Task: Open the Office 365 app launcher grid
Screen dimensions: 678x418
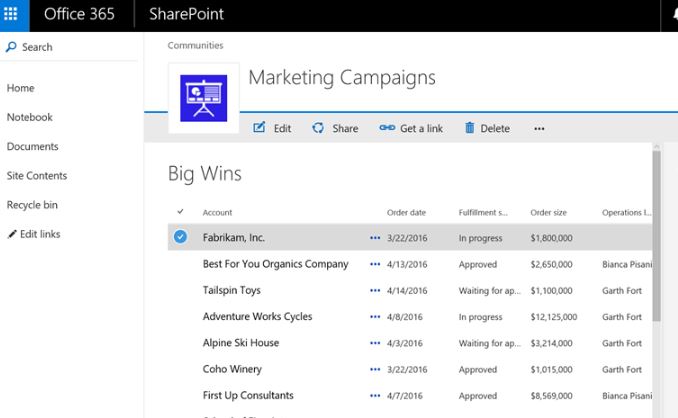Action: (10, 14)
